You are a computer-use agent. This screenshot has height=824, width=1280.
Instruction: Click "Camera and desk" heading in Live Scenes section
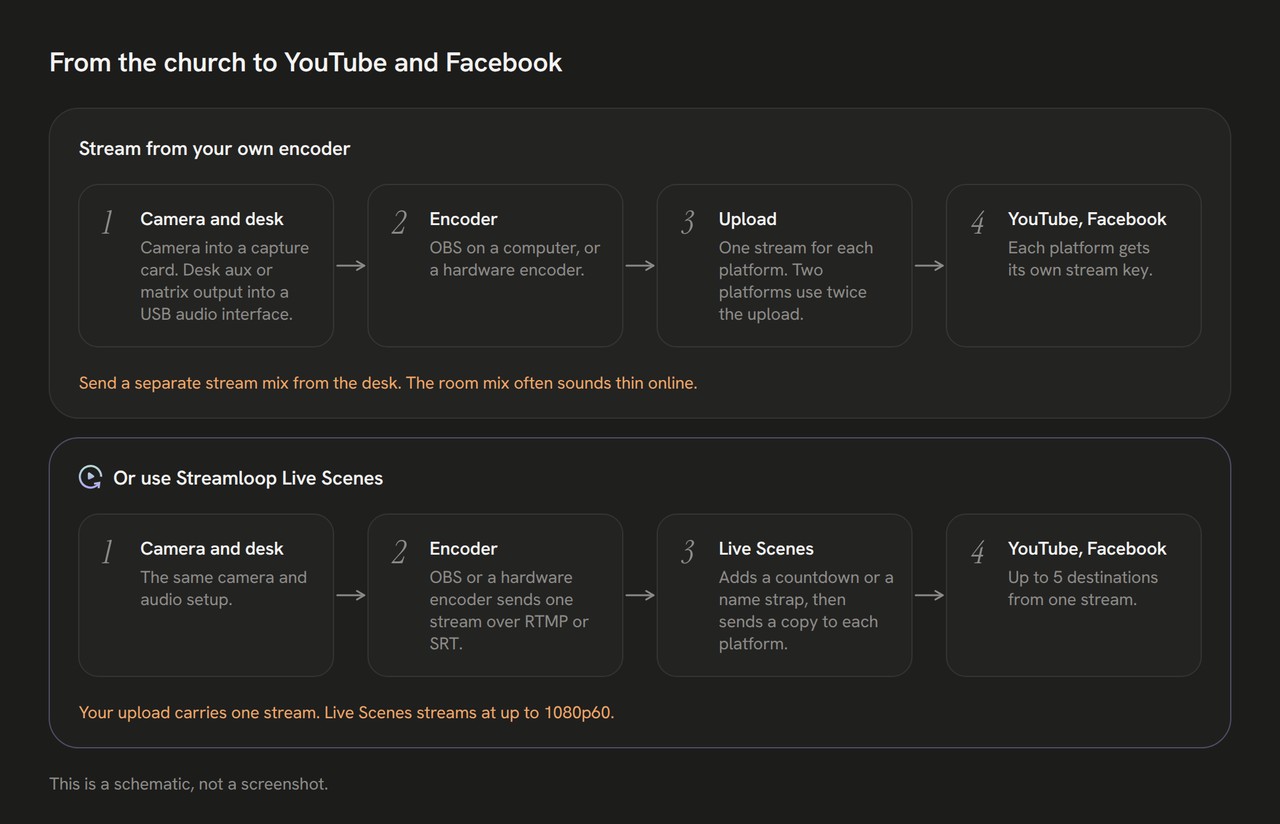212,549
